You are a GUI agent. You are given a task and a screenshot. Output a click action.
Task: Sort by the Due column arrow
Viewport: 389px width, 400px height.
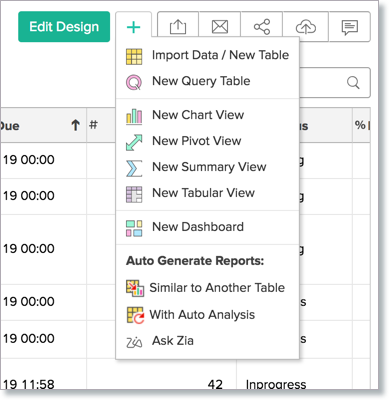(x=75, y=126)
